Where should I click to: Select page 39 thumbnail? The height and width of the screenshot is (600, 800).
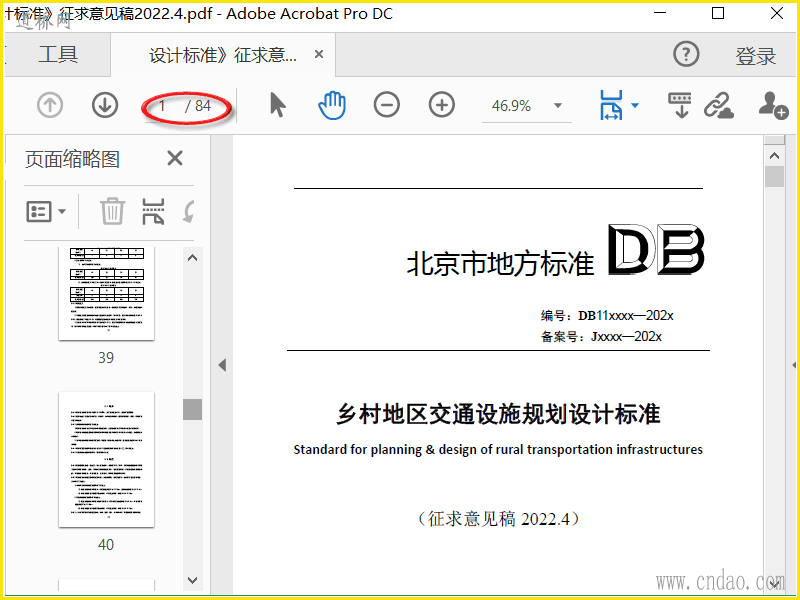[x=107, y=293]
